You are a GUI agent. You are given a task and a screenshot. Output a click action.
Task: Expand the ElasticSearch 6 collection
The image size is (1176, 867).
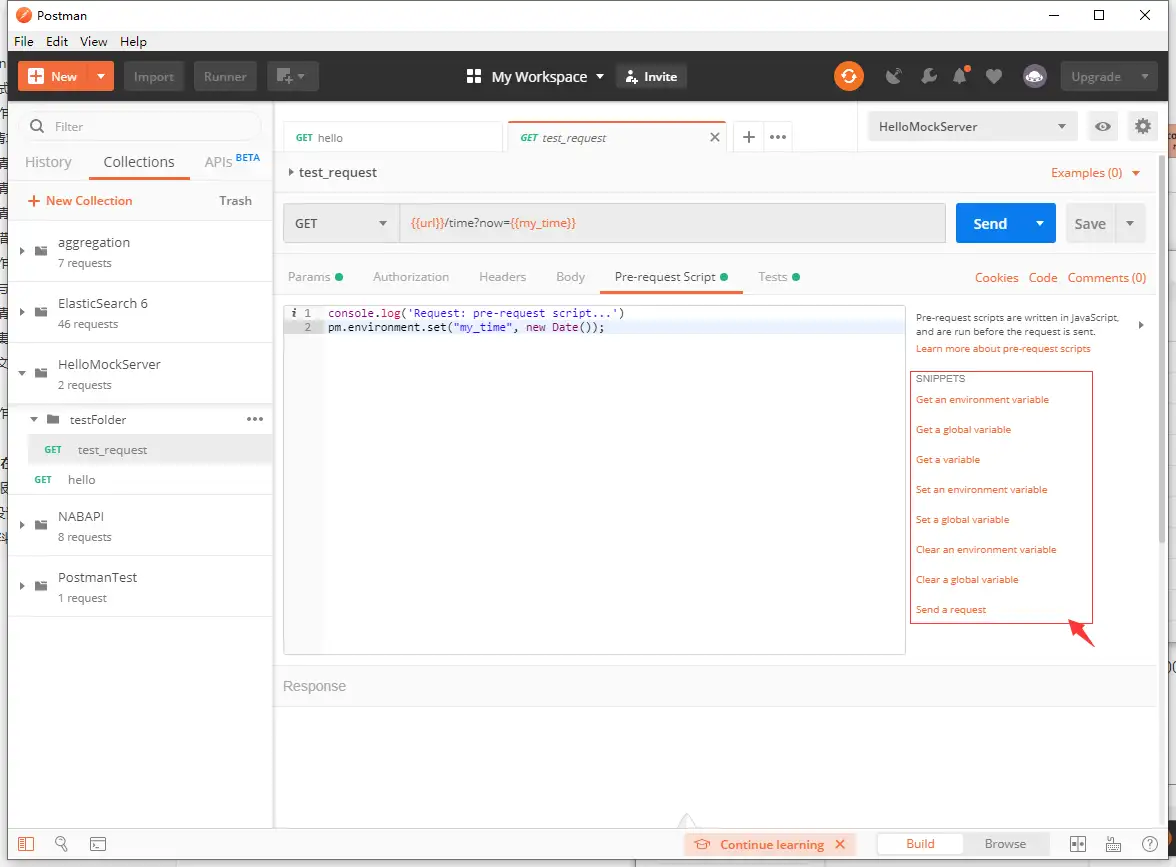pyautogui.click(x=23, y=312)
